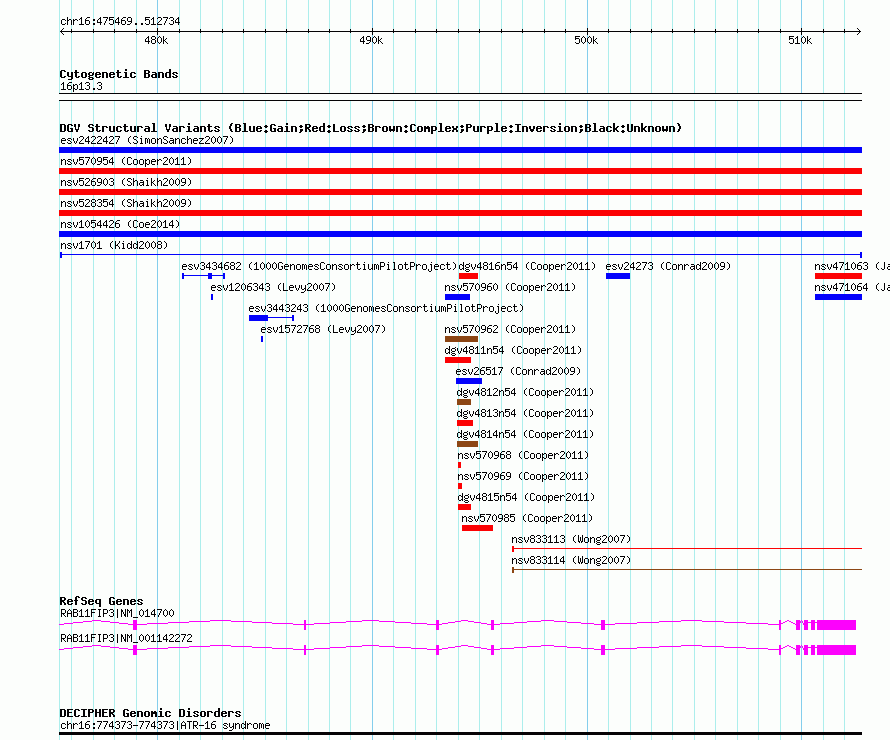Select the nsv570969 (Cooper2011) label
This screenshot has height=740, width=890.
pos(523,476)
